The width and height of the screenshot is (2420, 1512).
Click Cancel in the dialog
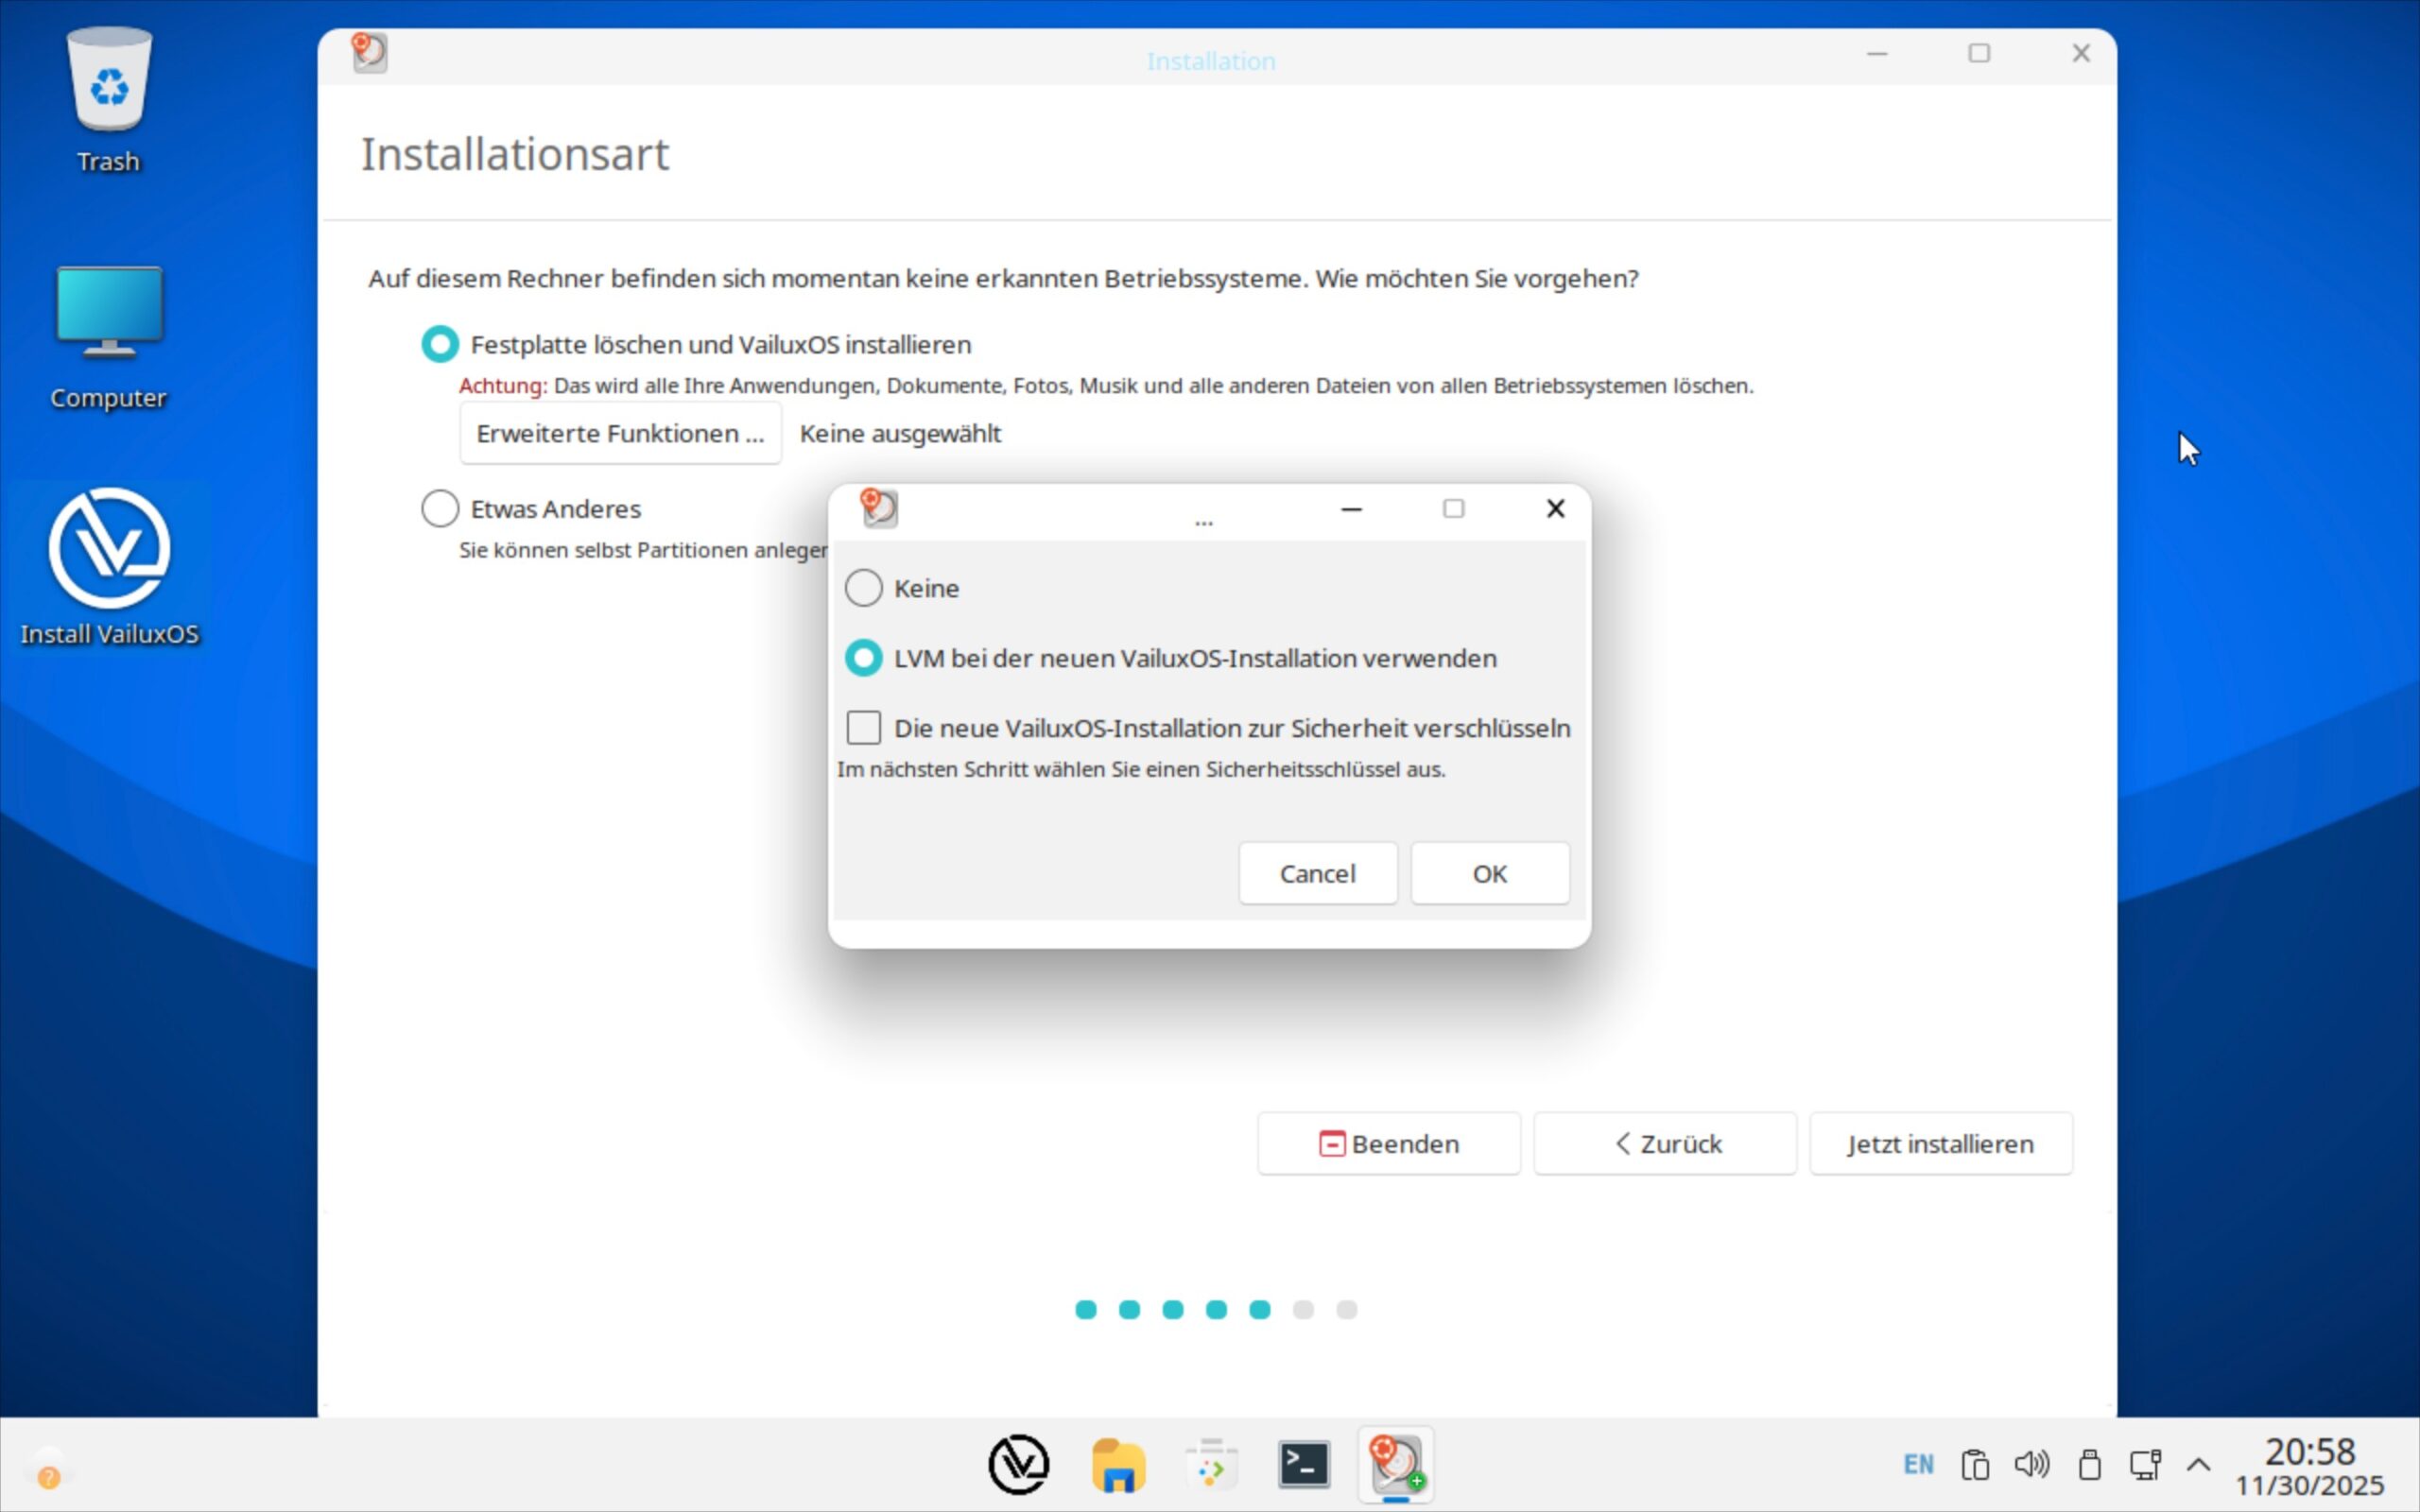click(x=1317, y=873)
